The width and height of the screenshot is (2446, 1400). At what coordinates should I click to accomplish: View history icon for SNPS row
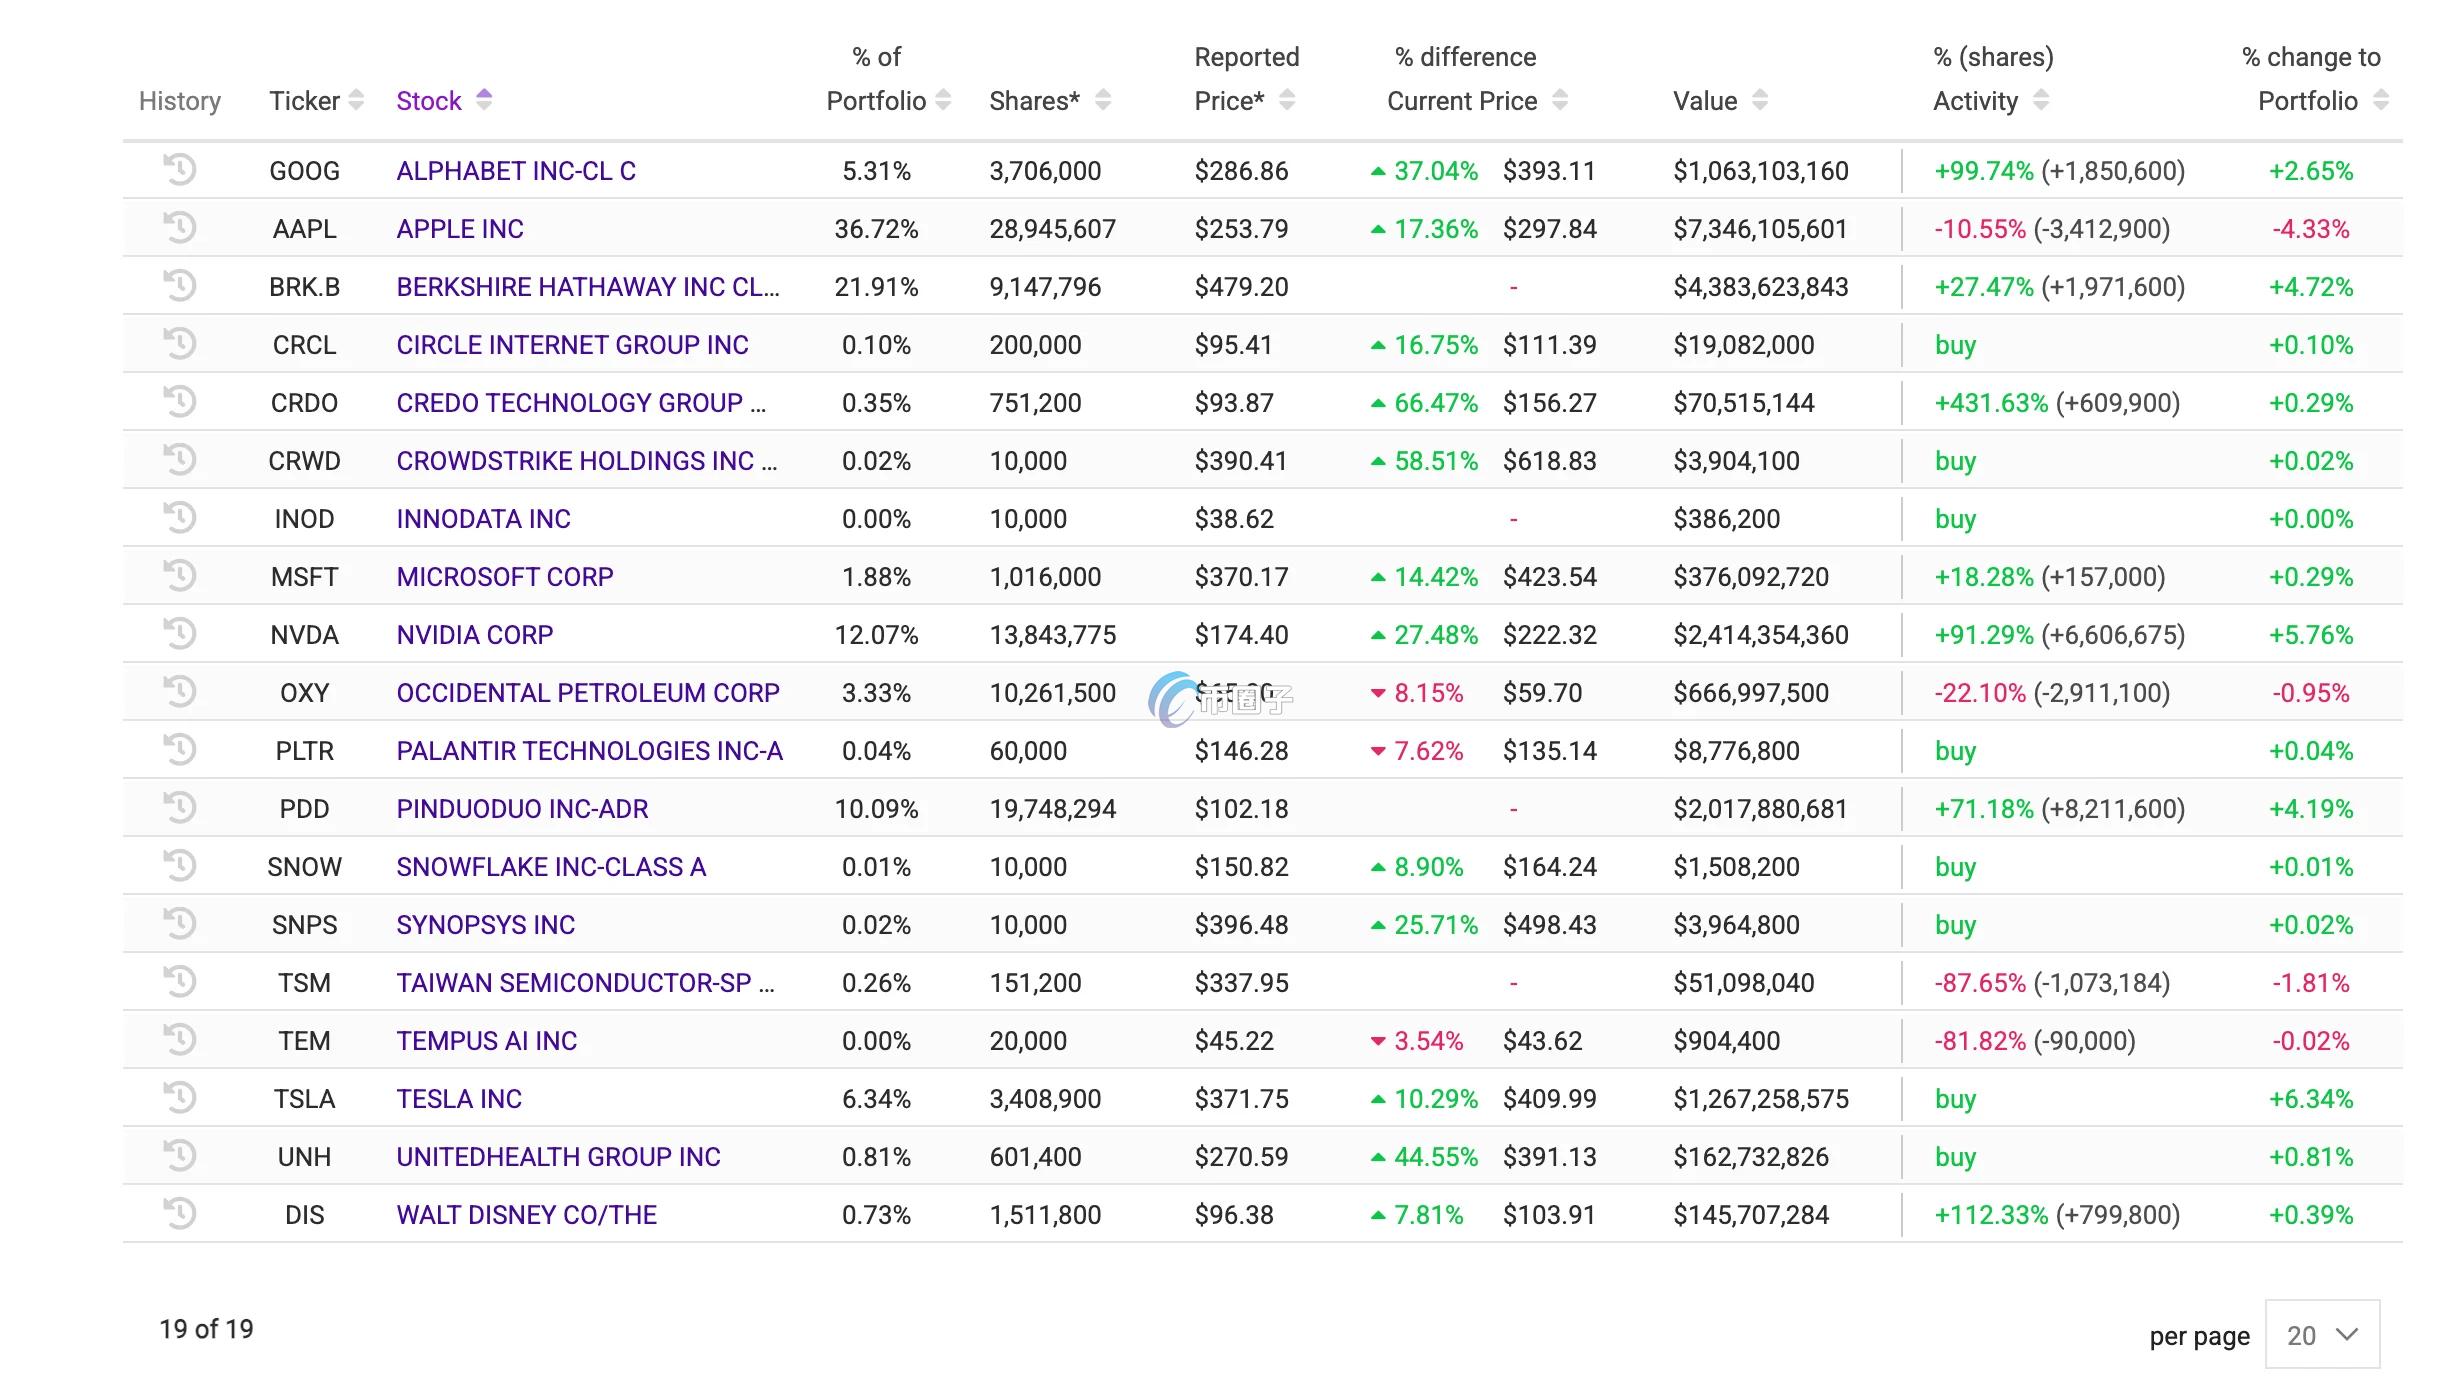point(179,923)
